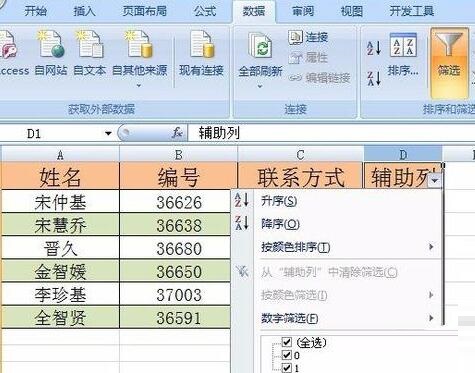Click cell containing 晋久
The height and width of the screenshot is (373, 475).
click(60, 248)
